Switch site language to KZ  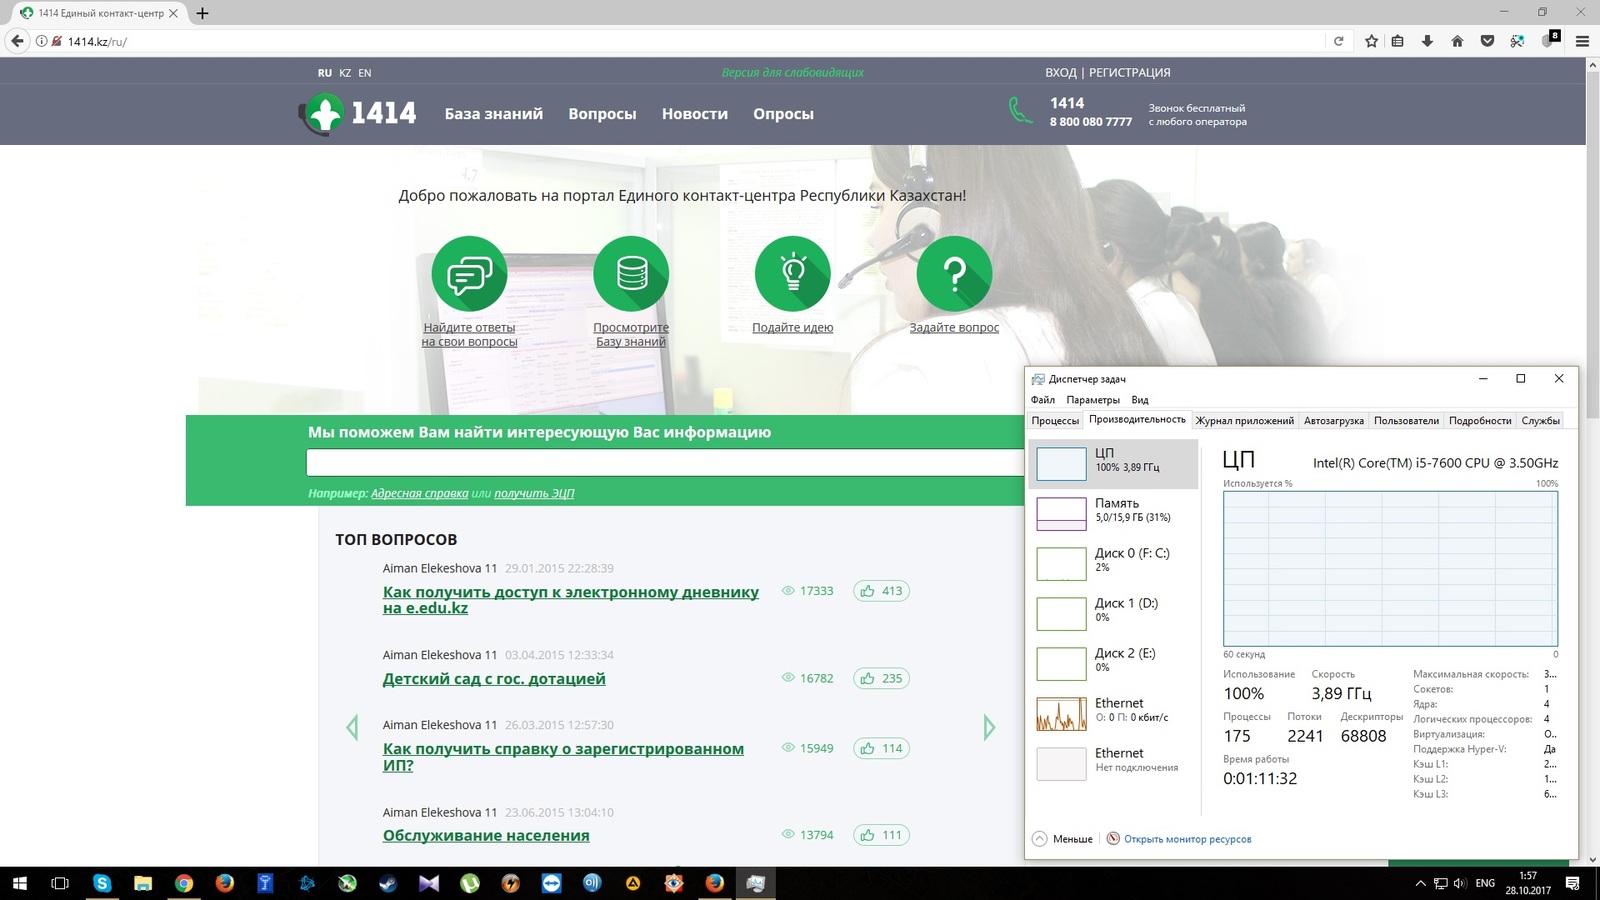click(x=345, y=73)
